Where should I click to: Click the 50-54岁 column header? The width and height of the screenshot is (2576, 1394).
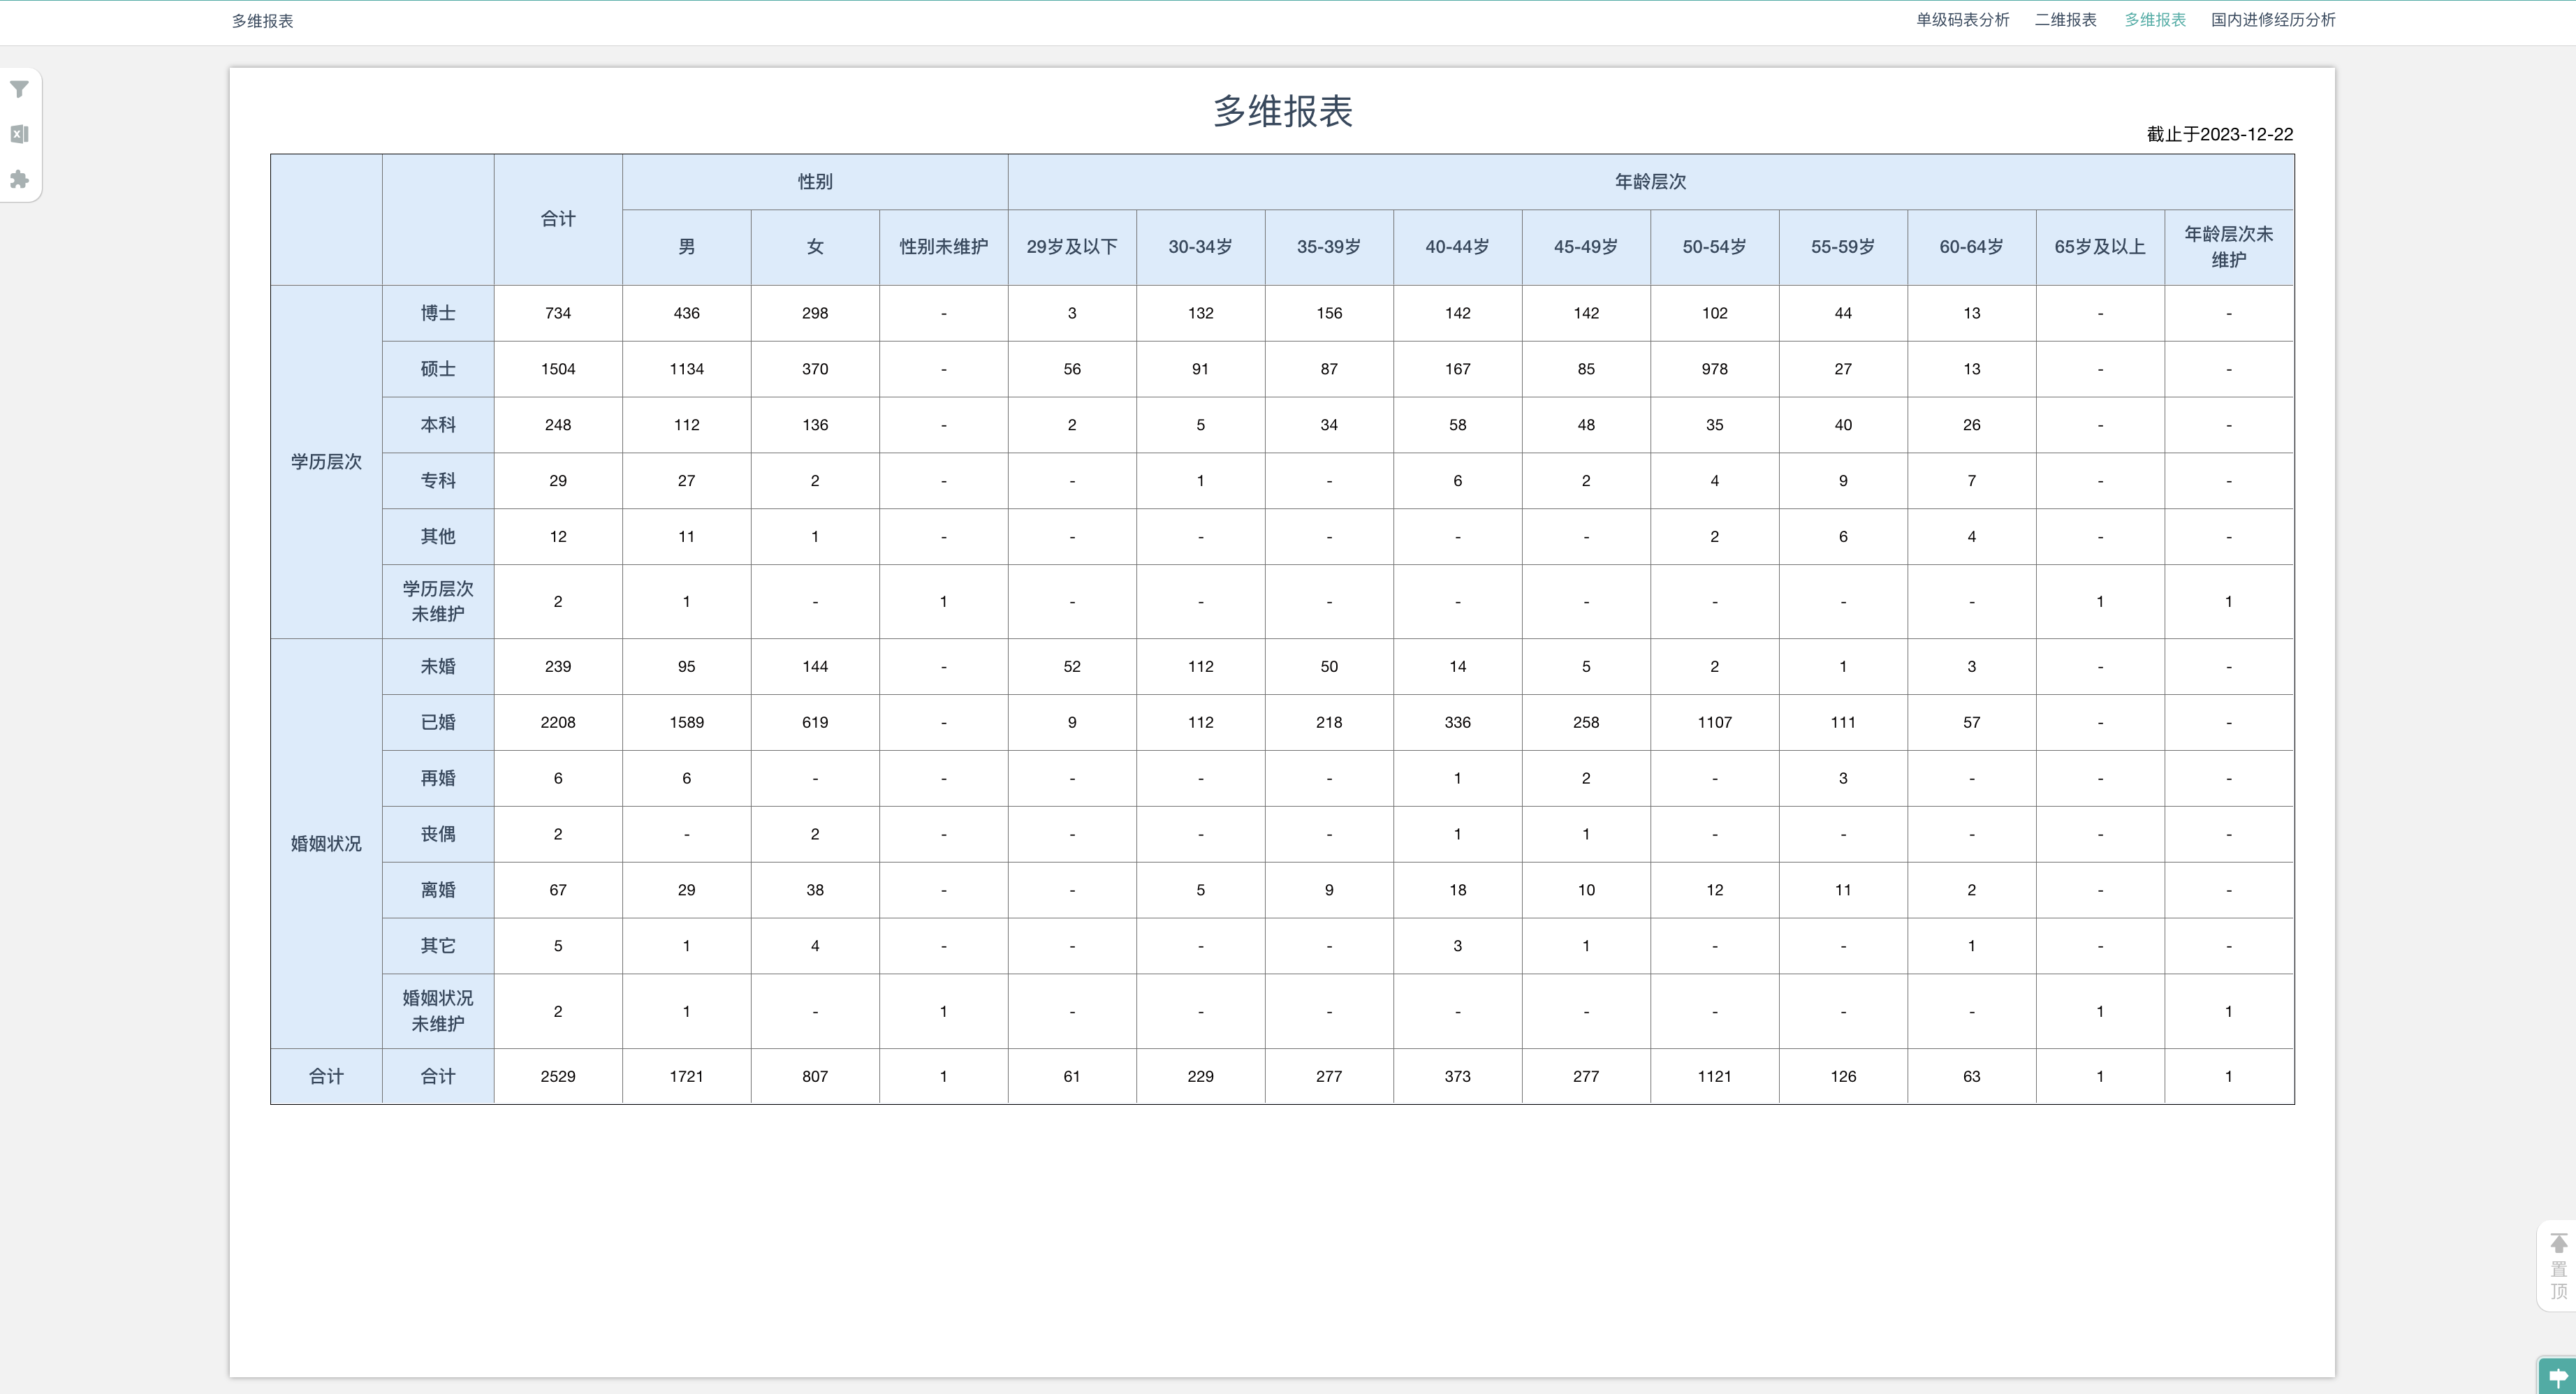click(x=1714, y=247)
